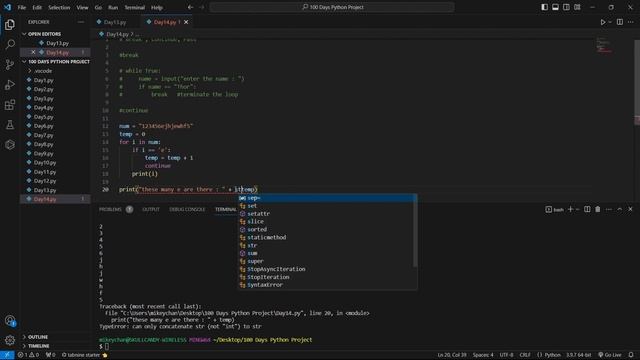The height and width of the screenshot is (360, 640).
Task: Open errors and warnings count in status bar
Action: pyautogui.click(x=28, y=355)
